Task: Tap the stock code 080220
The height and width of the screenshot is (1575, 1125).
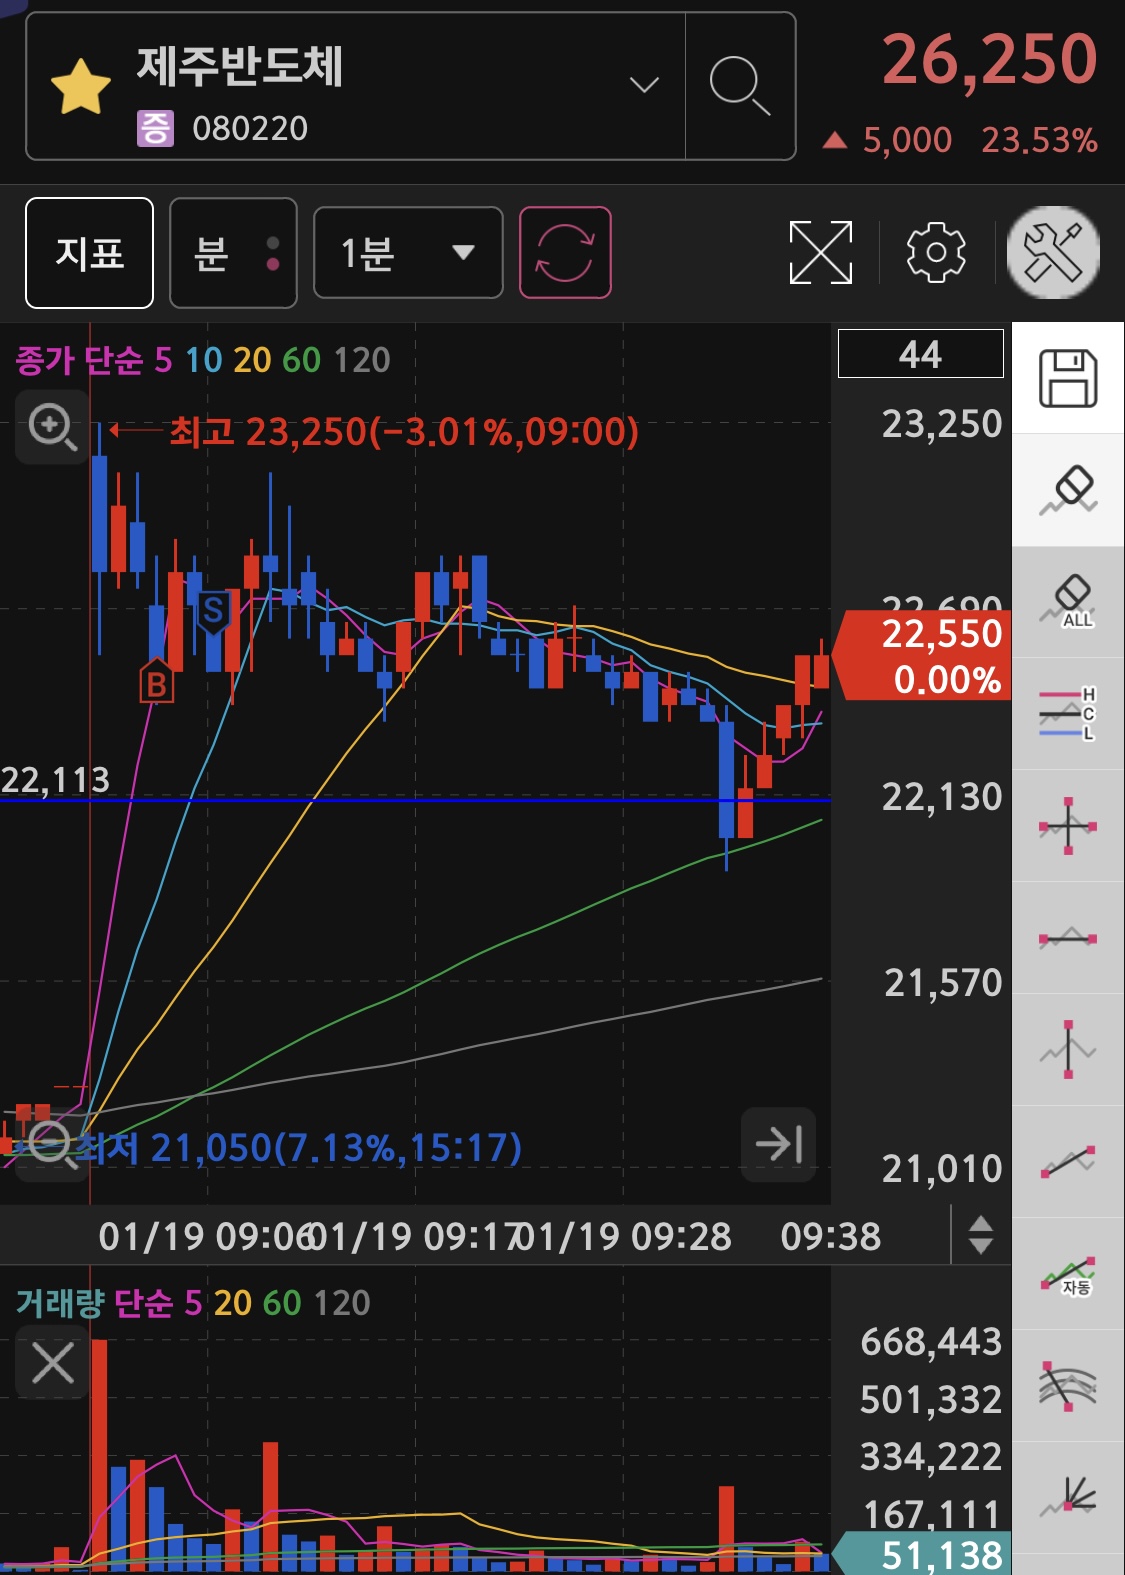Action: point(250,128)
